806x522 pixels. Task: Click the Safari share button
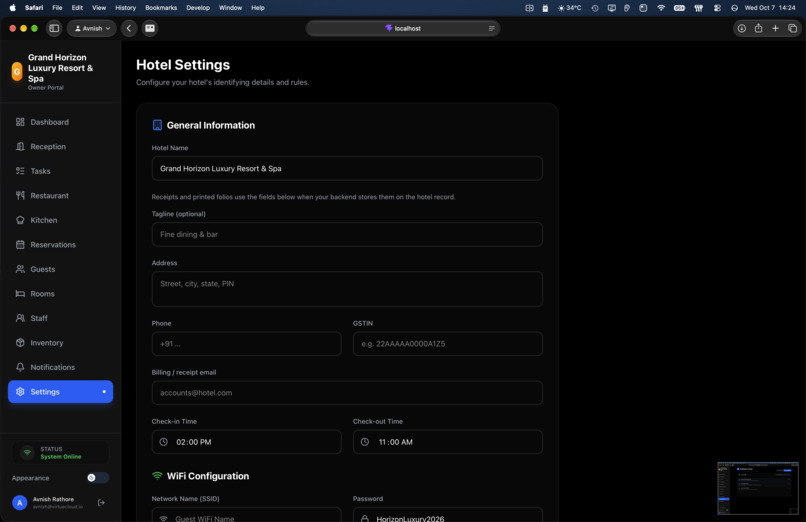[758, 28]
